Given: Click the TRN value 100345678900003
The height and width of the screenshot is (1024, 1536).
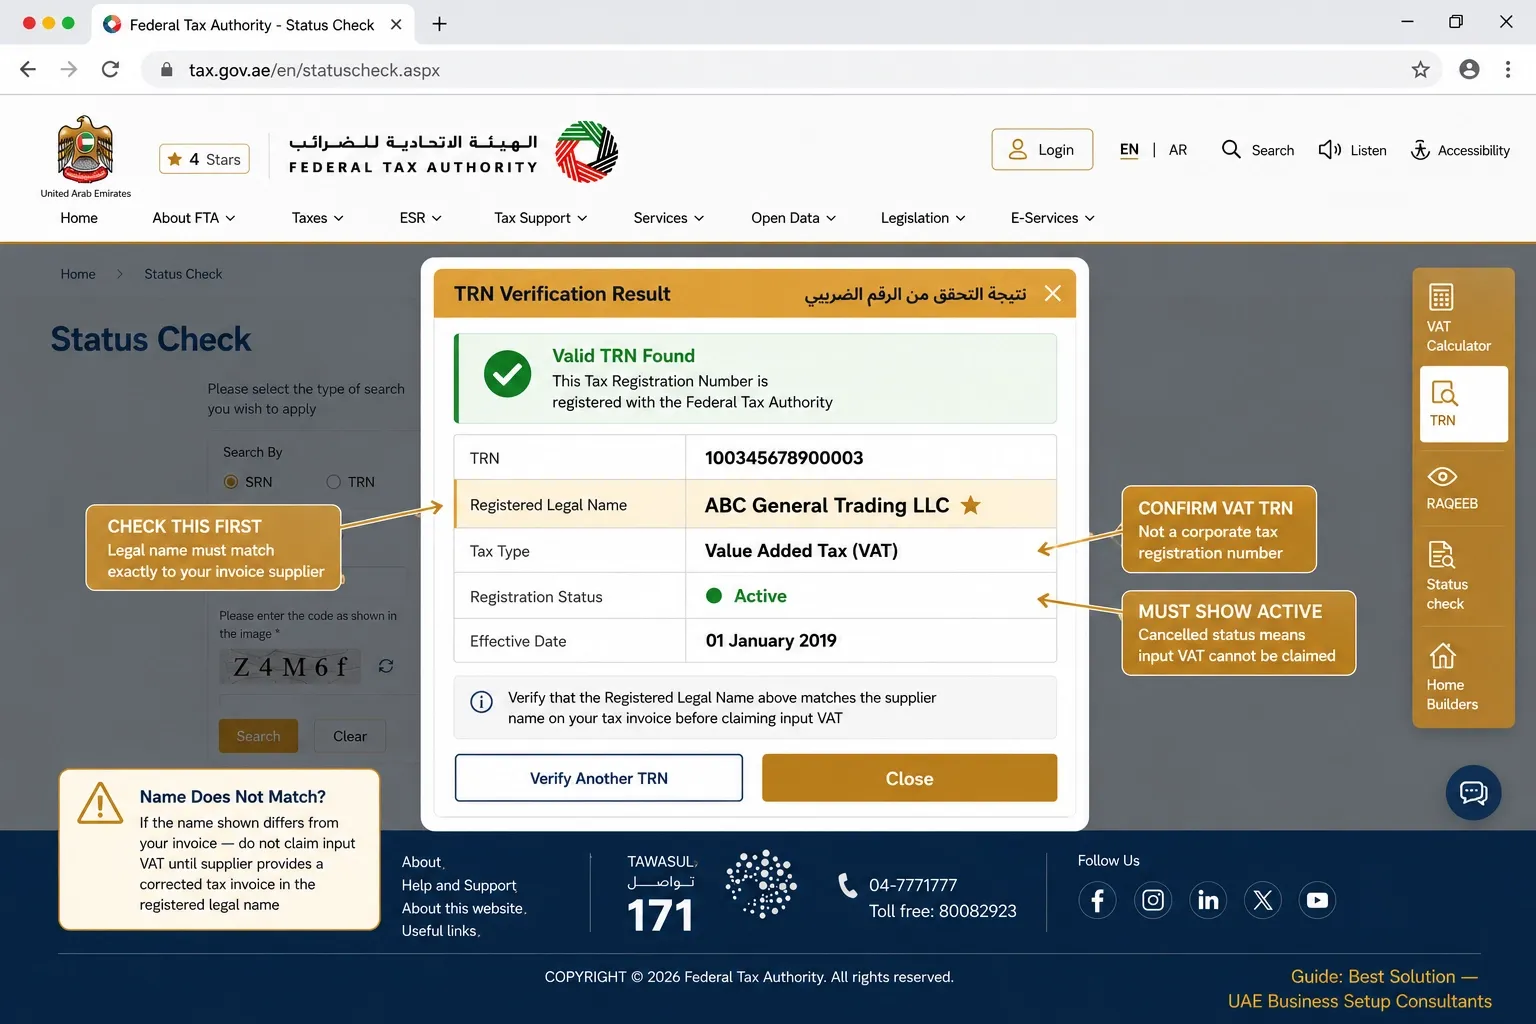Looking at the screenshot, I should tap(784, 458).
